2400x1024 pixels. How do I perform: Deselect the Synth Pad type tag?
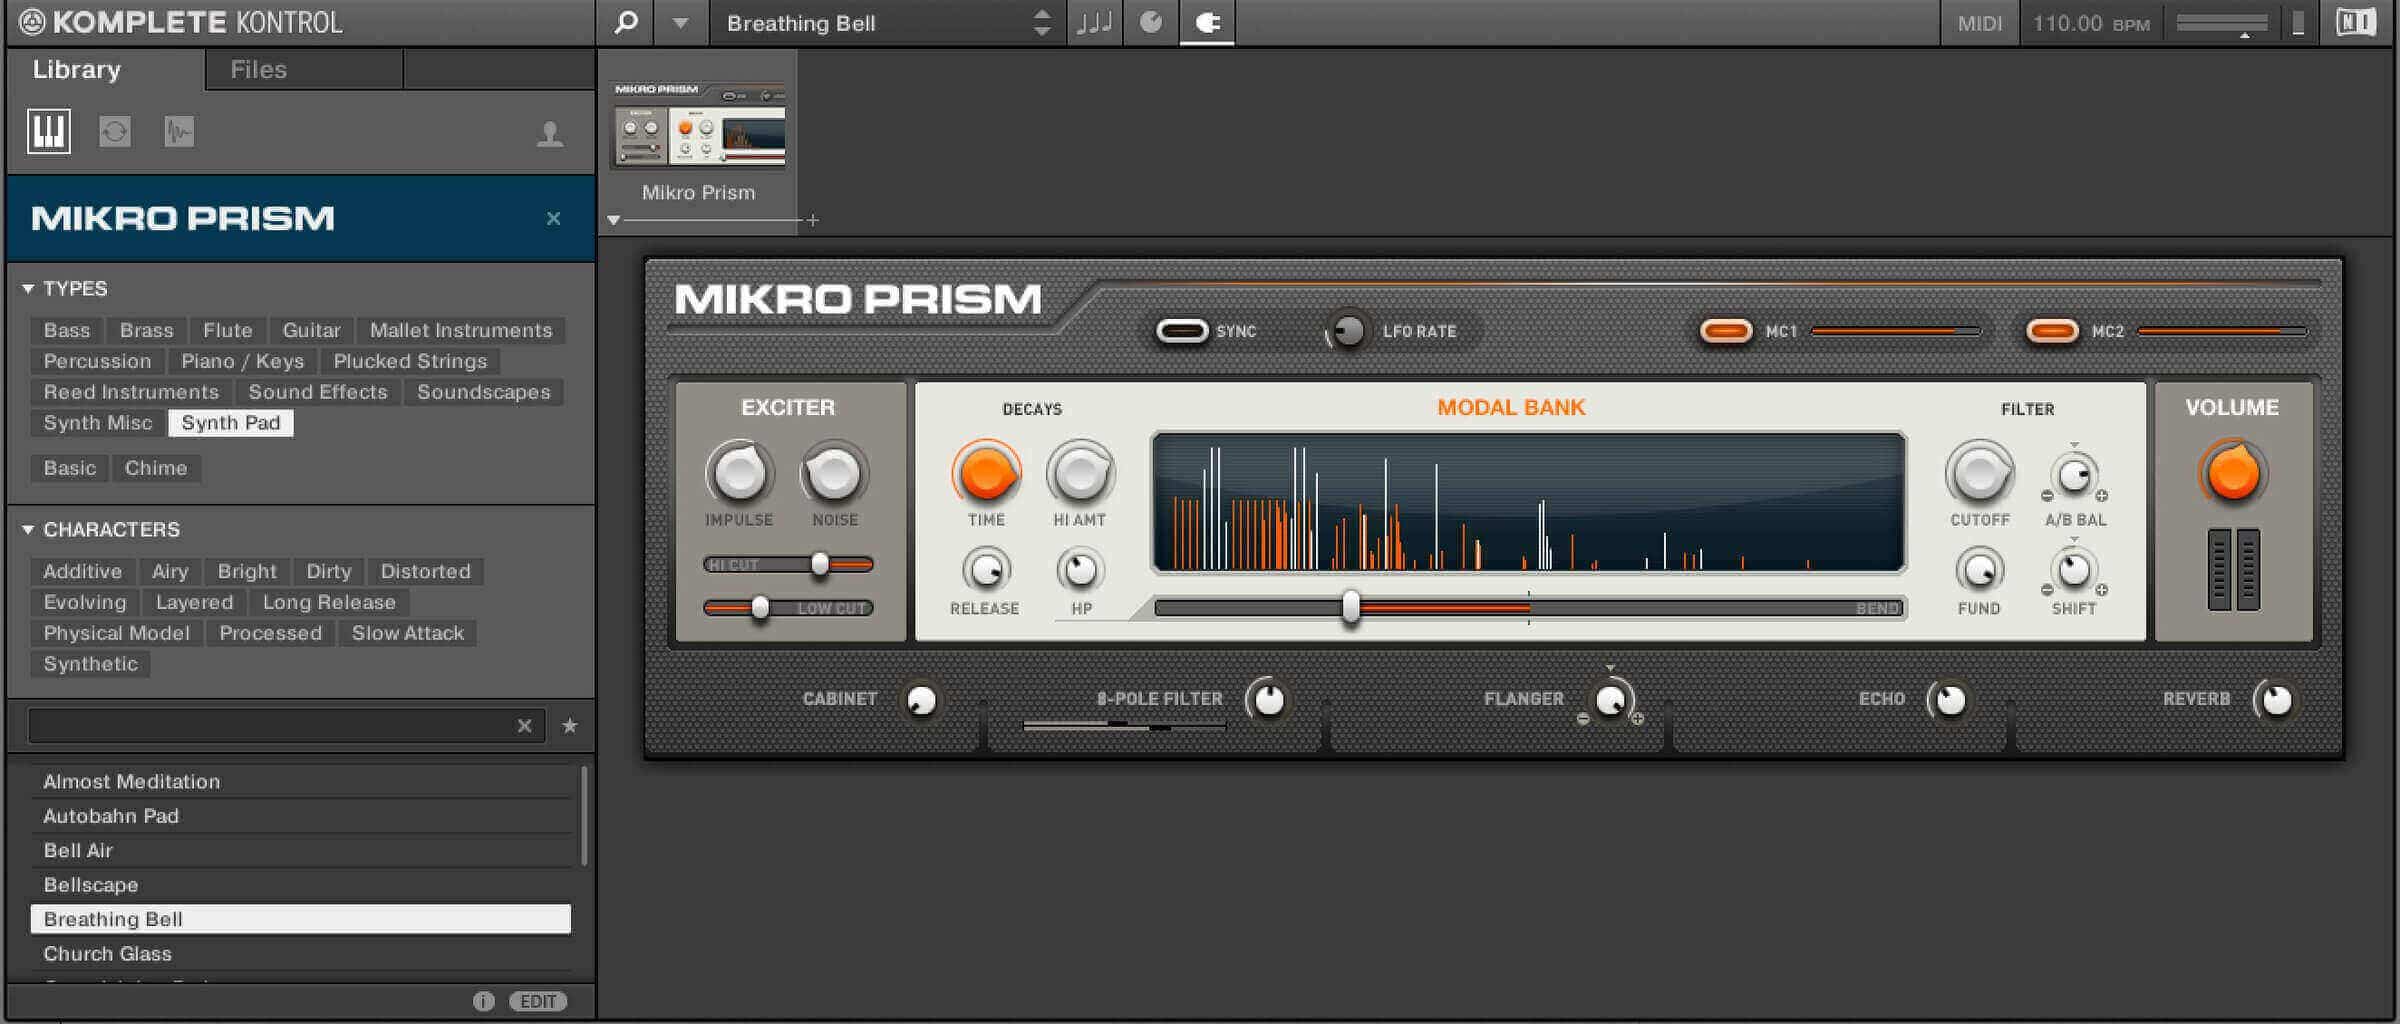[231, 423]
